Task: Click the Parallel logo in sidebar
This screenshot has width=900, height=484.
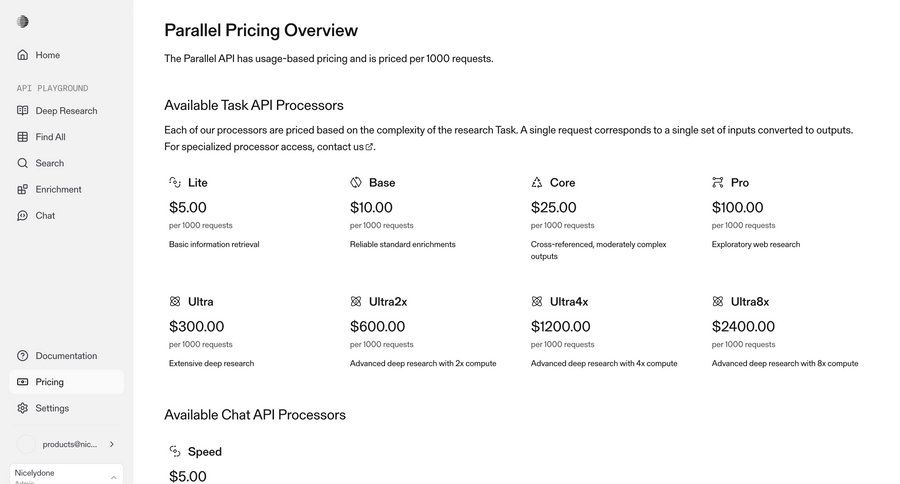Action: click(x=23, y=21)
